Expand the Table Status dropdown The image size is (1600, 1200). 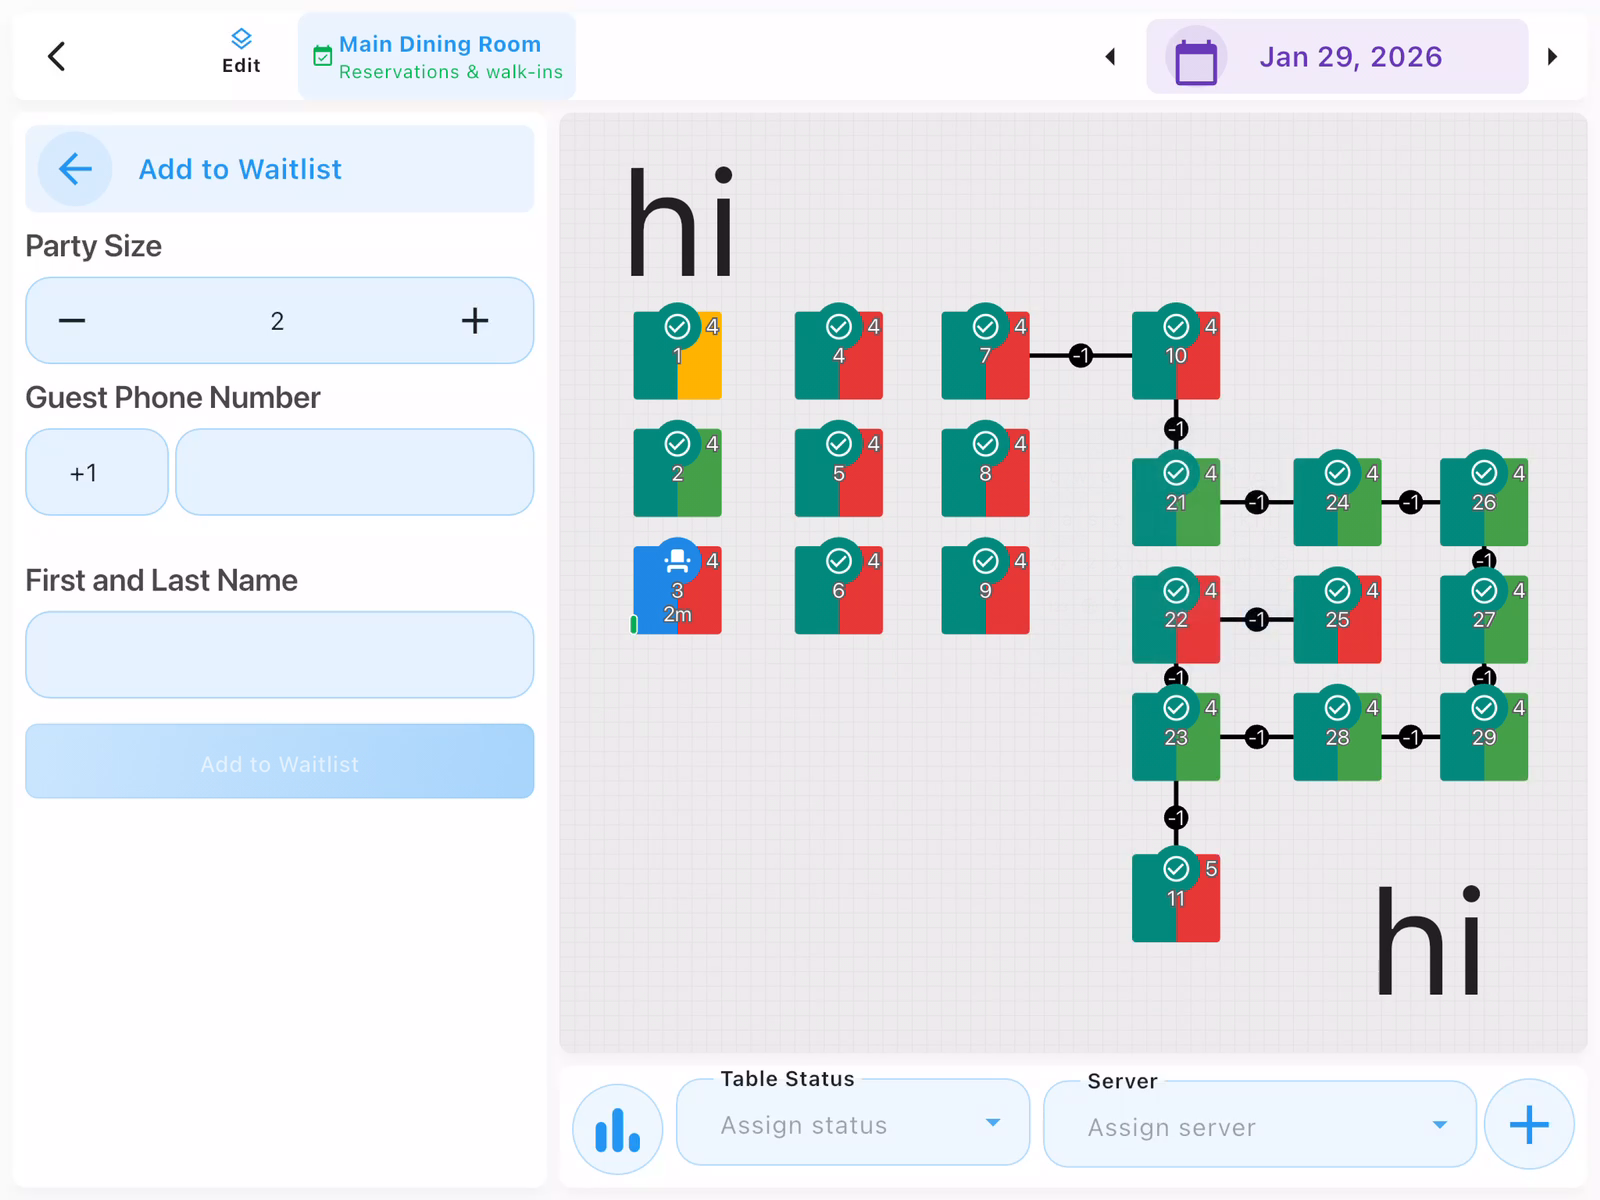click(852, 1124)
